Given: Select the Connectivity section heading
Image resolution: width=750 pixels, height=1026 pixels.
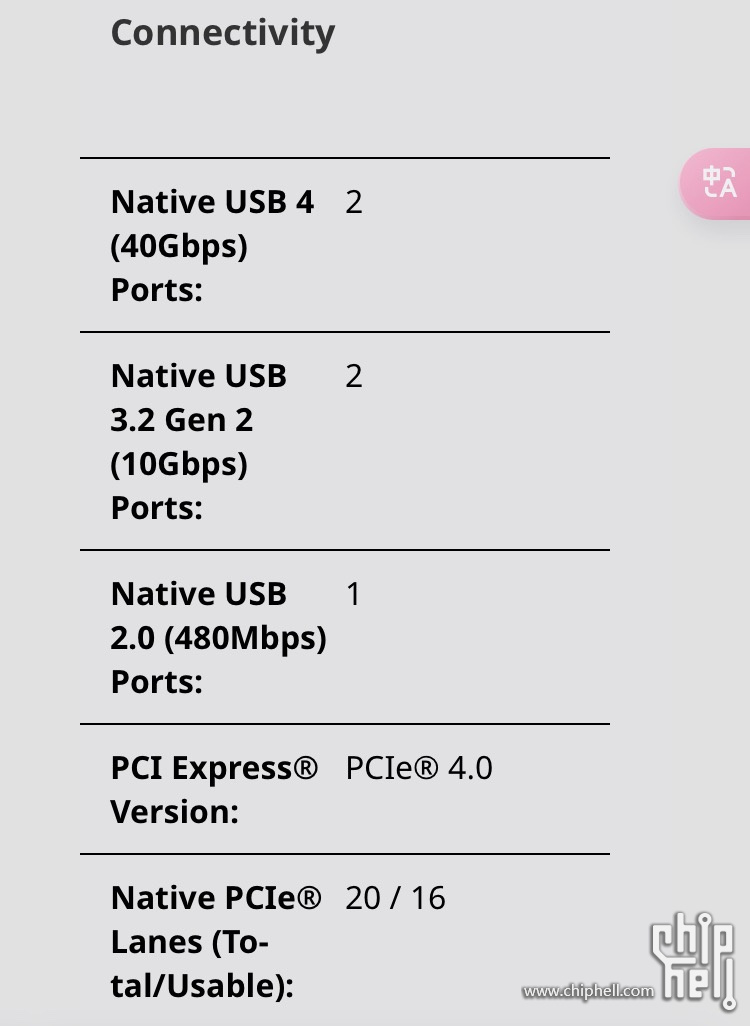Looking at the screenshot, I should [x=223, y=33].
